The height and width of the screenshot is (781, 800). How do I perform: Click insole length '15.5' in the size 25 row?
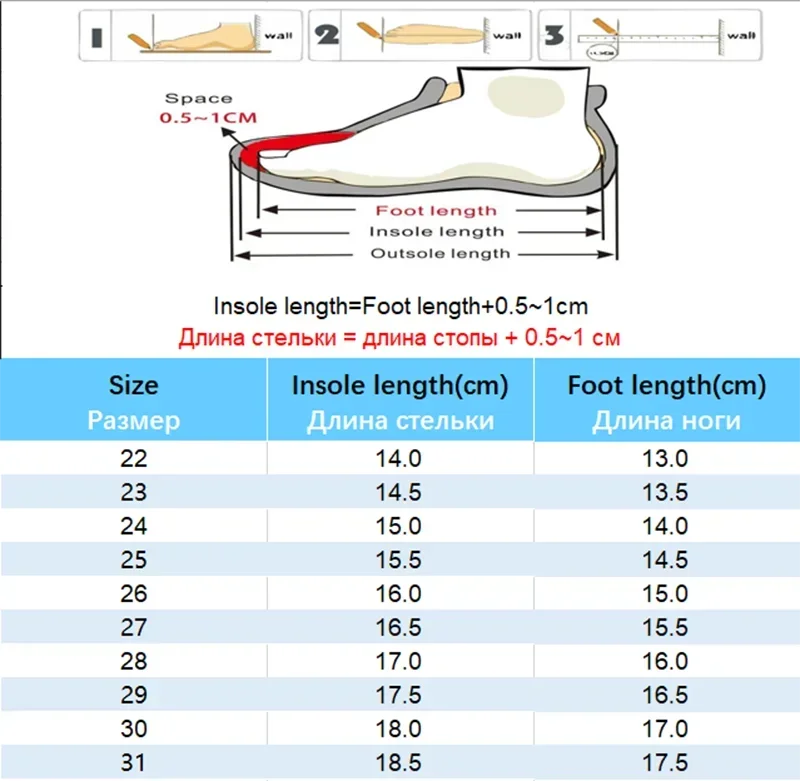(x=398, y=560)
